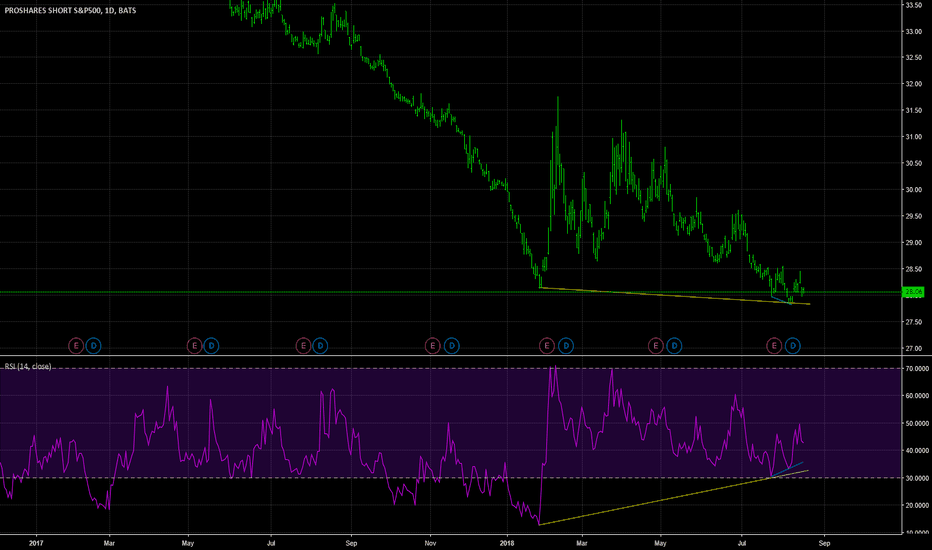
Task: Open dividend marker D from February 2018
Action: [566, 345]
